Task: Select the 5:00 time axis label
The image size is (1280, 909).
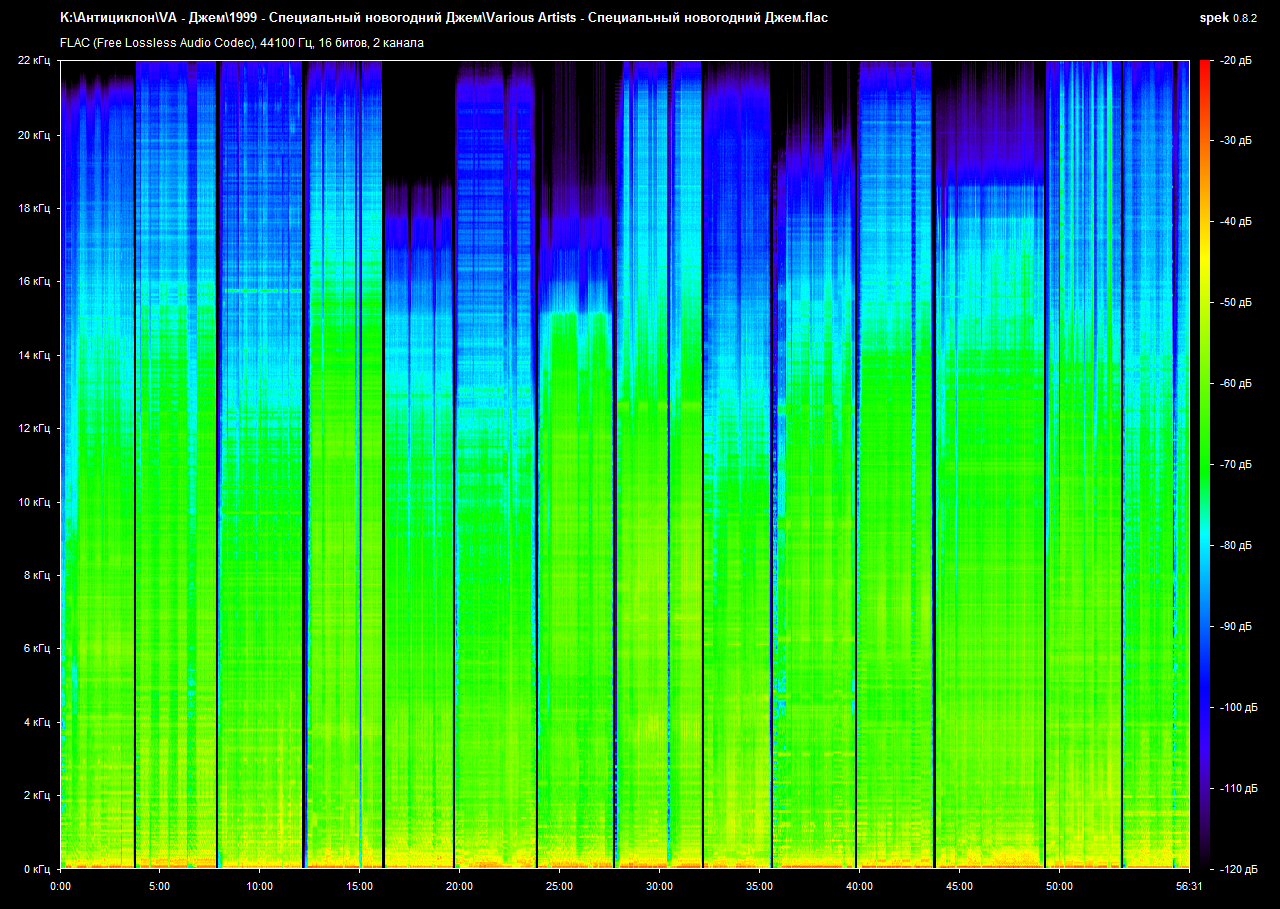Action: click(x=160, y=886)
